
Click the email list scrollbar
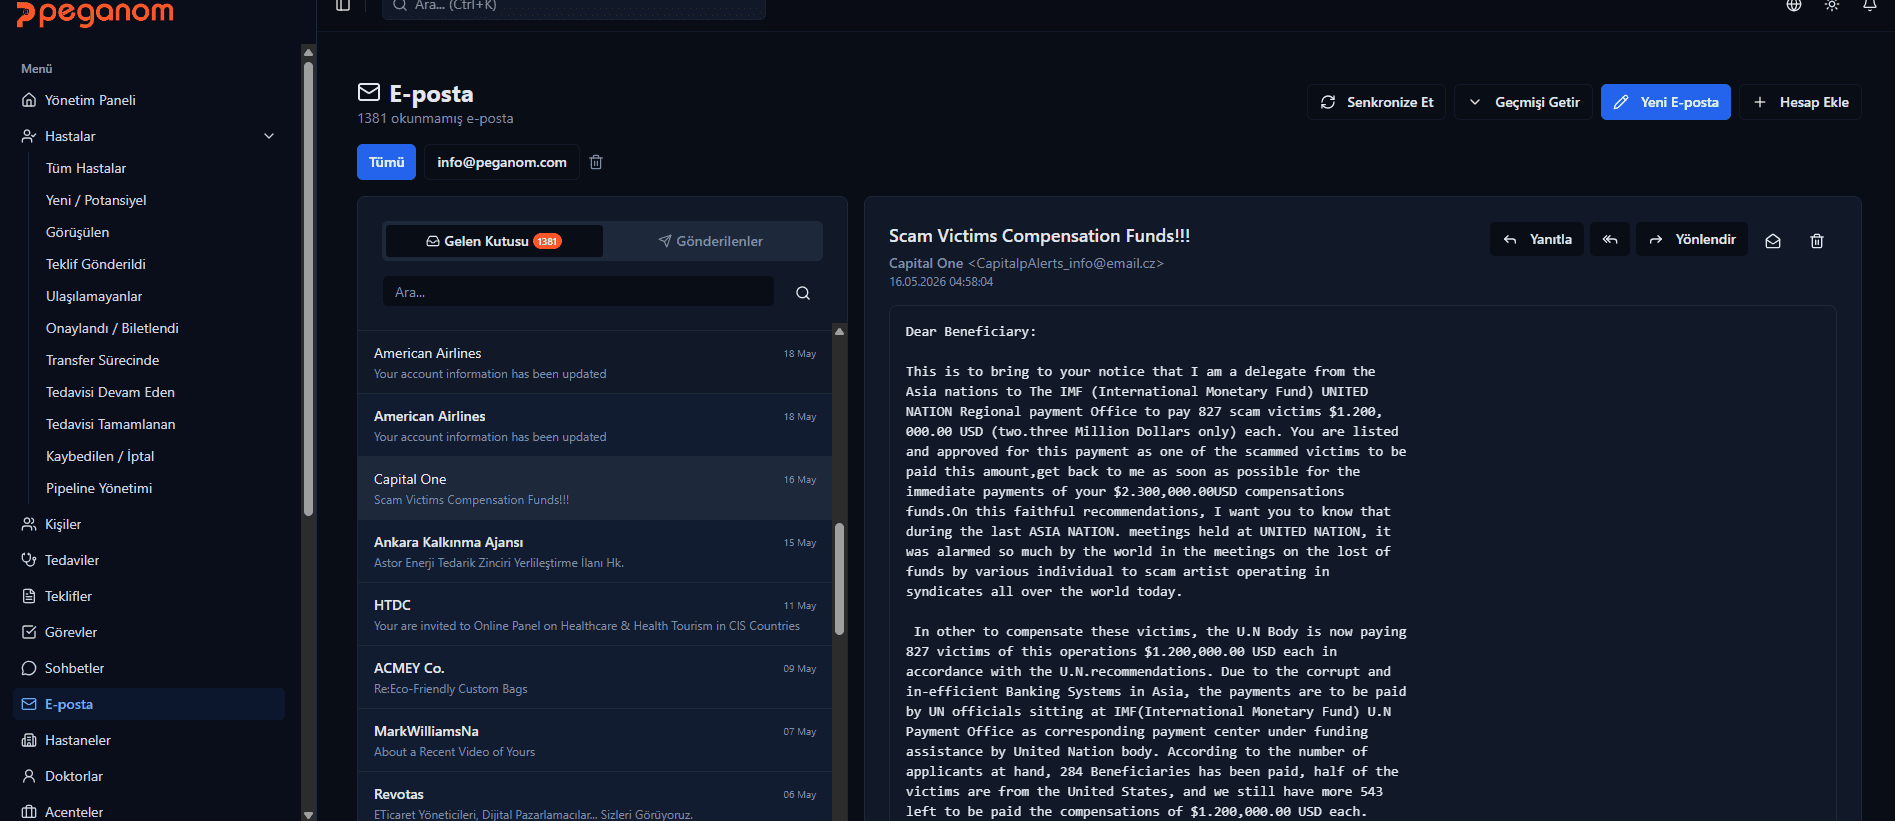click(839, 578)
